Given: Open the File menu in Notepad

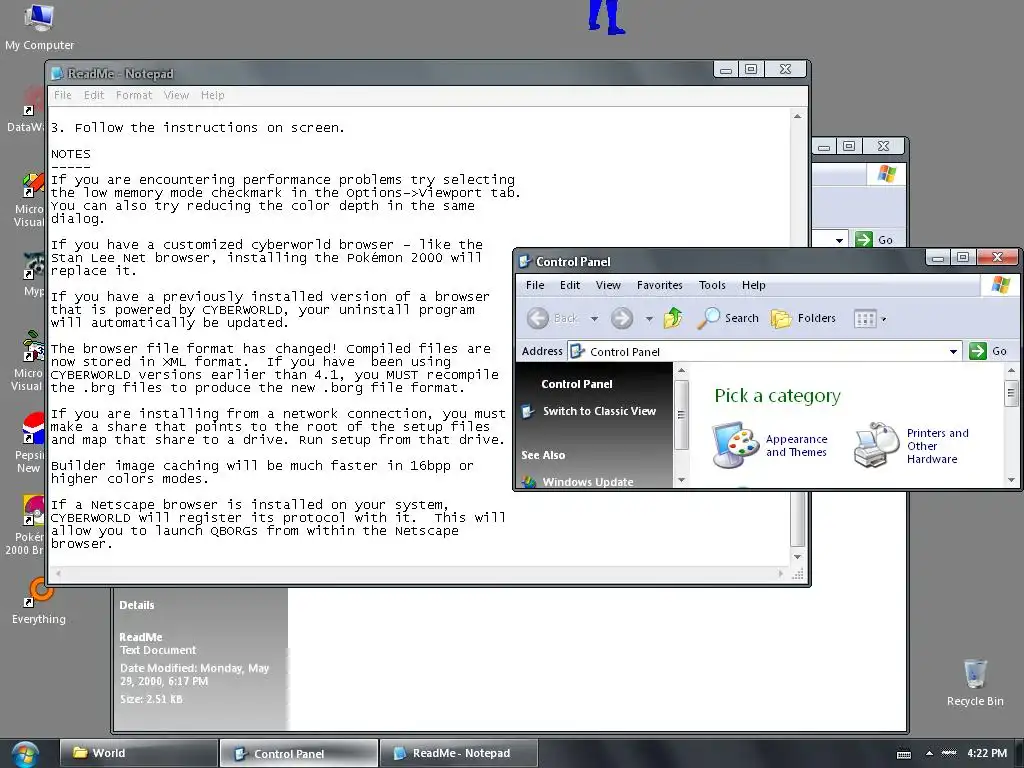Looking at the screenshot, I should (63, 95).
